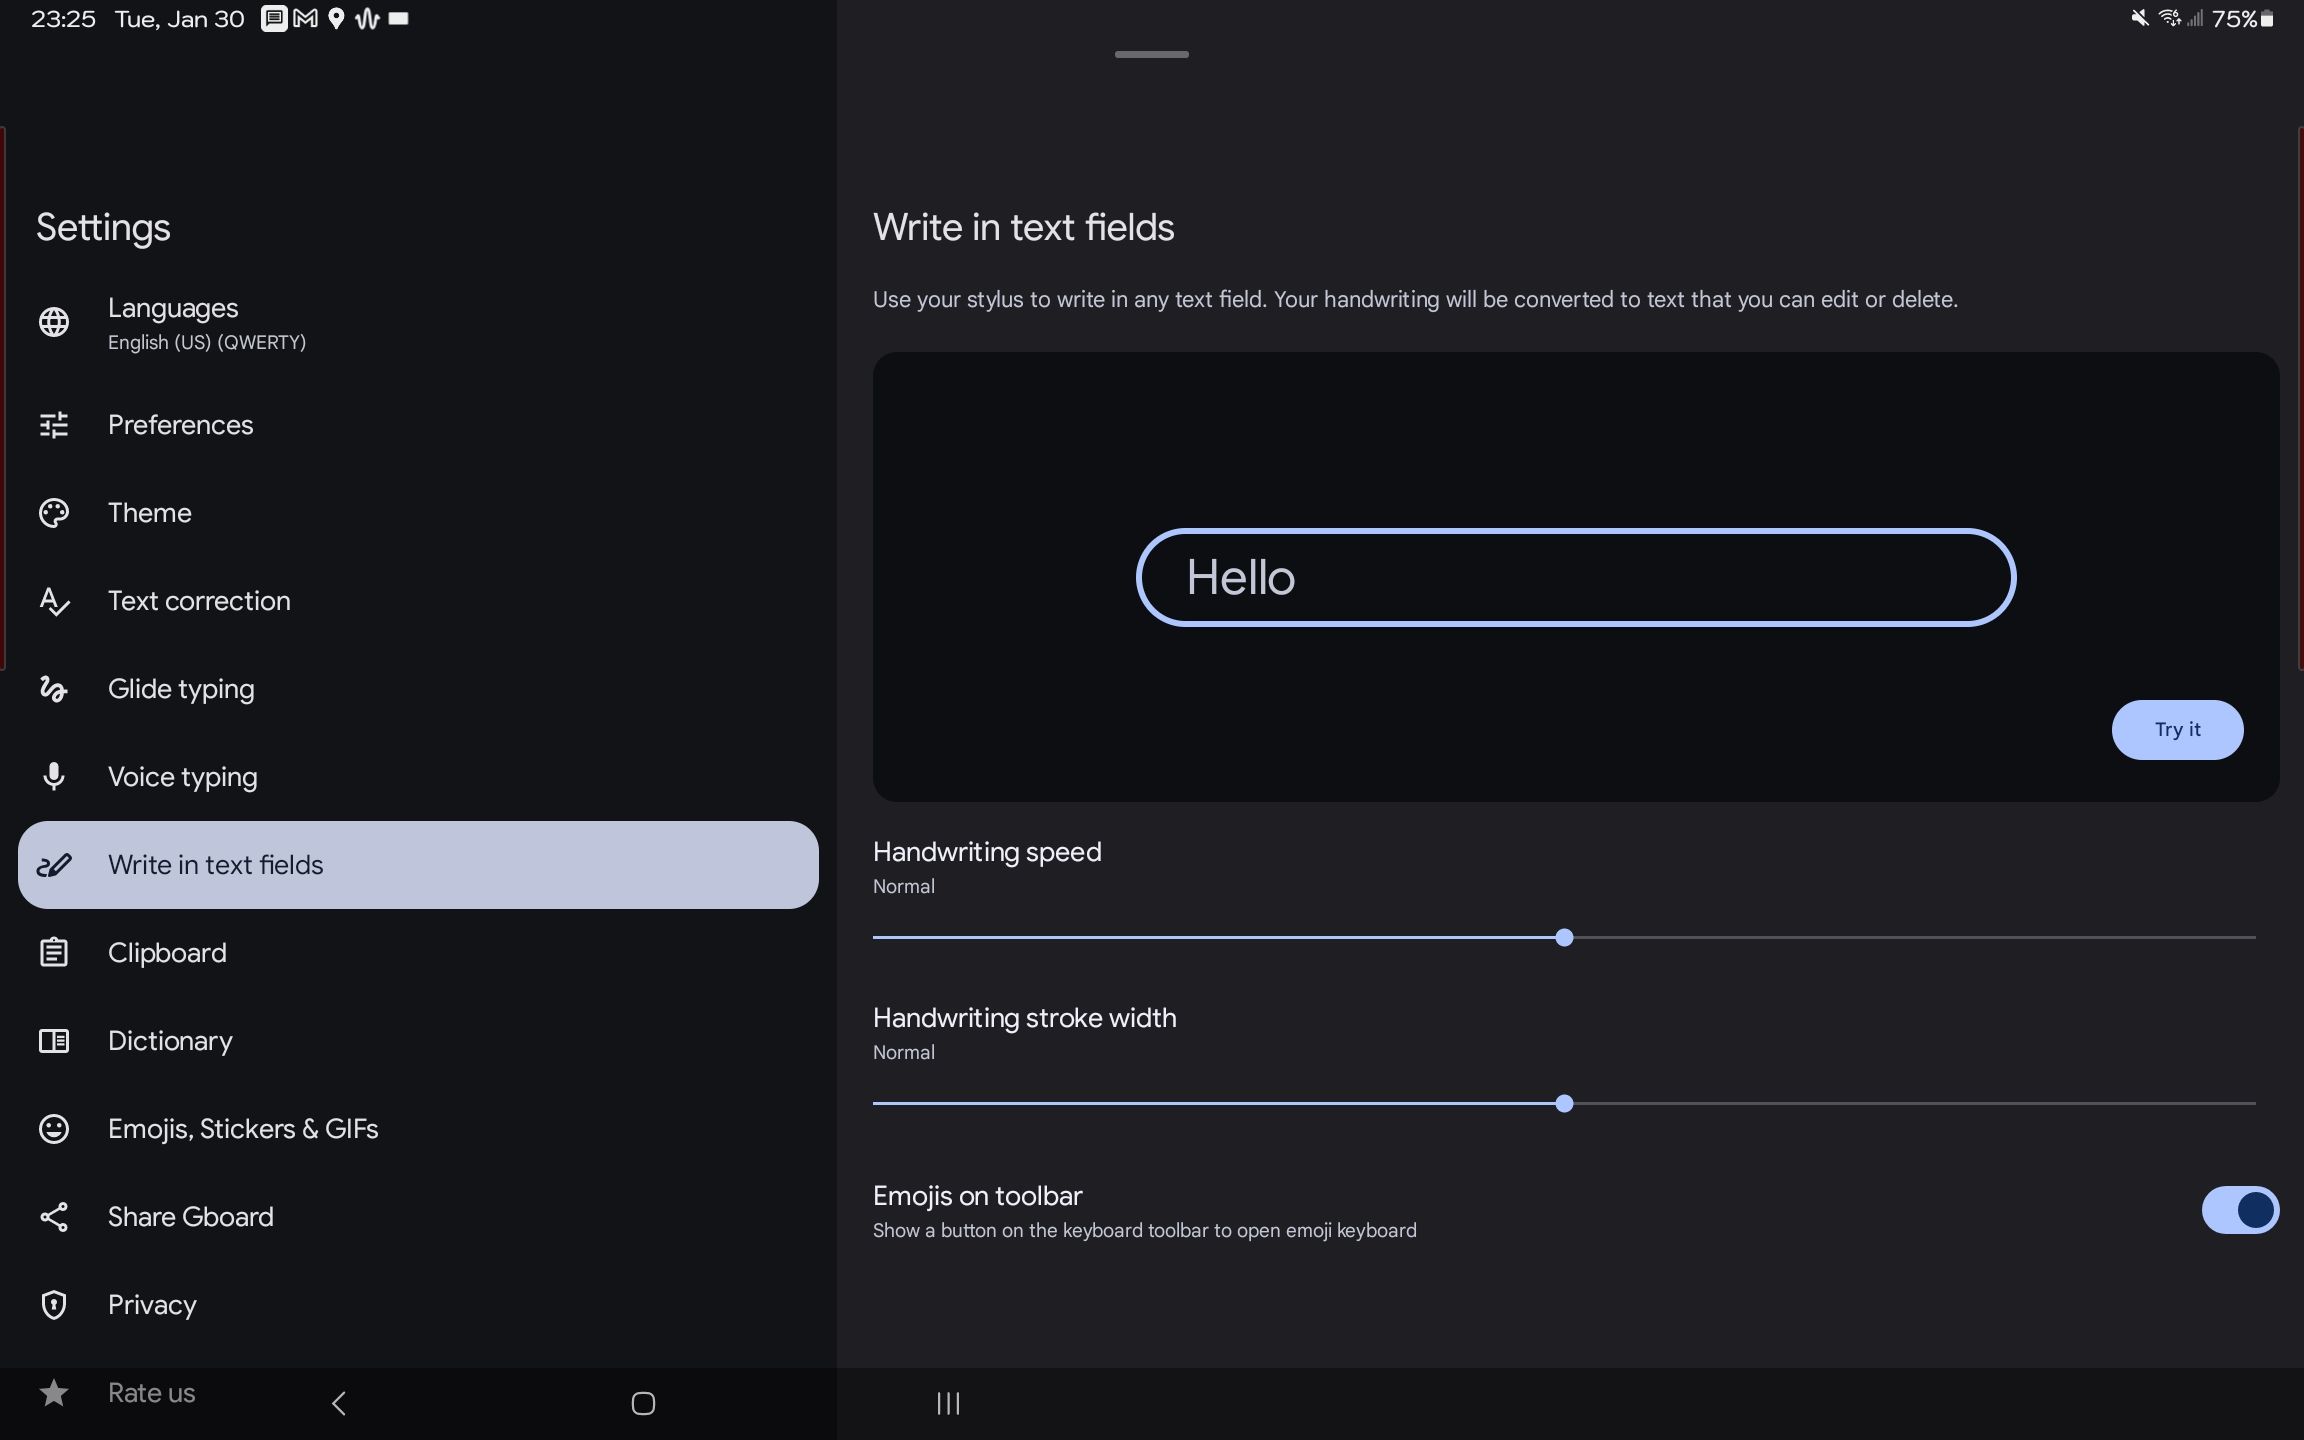Viewport: 2304px width, 1440px height.
Task: Click the Glide typing icon
Action: click(x=53, y=688)
